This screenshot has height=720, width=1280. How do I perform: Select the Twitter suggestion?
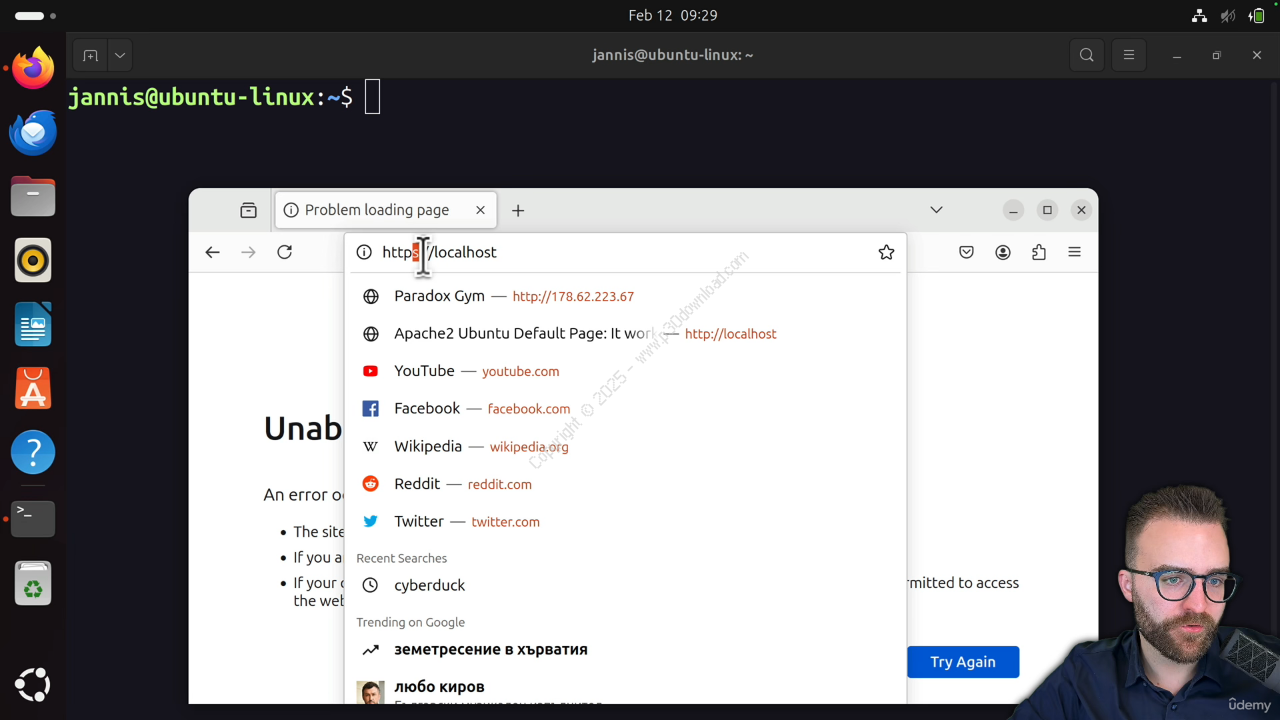625,522
